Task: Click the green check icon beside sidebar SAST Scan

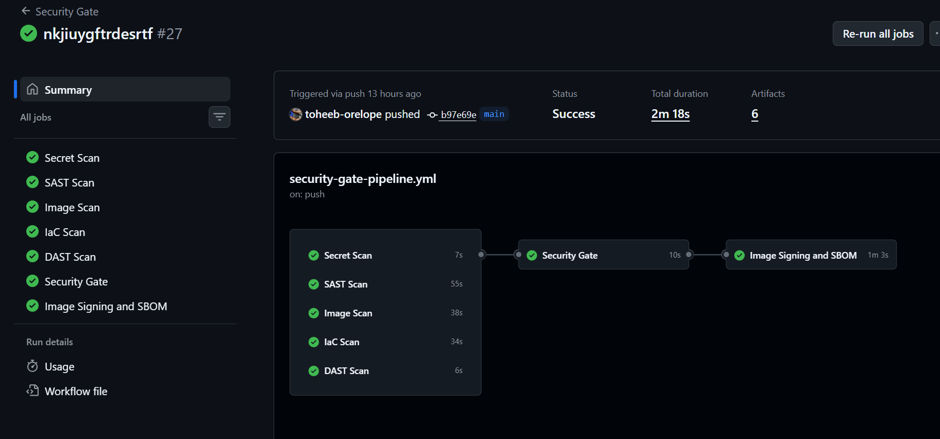Action: coord(32,182)
